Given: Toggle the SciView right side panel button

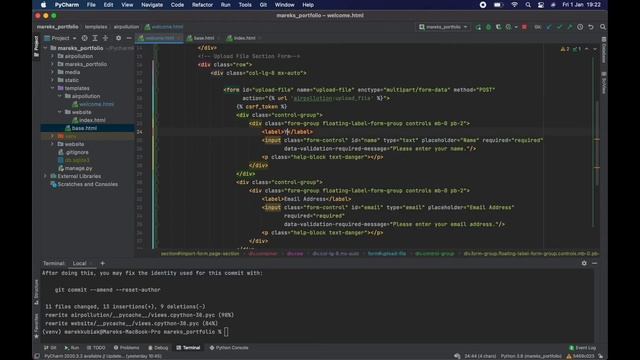Looking at the screenshot, I should pyautogui.click(x=604, y=83).
